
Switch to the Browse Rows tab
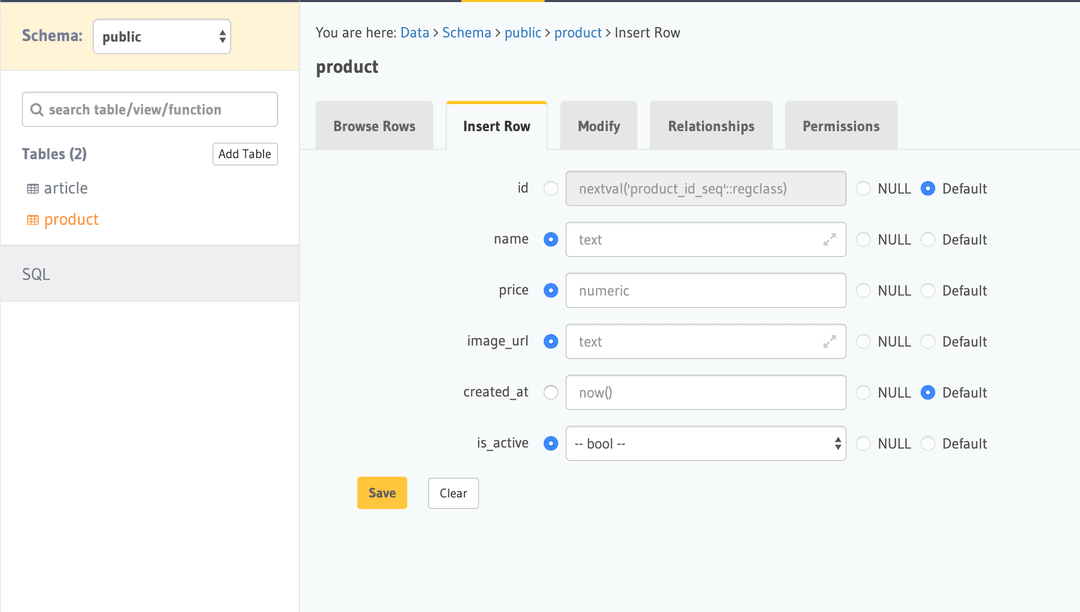374,125
